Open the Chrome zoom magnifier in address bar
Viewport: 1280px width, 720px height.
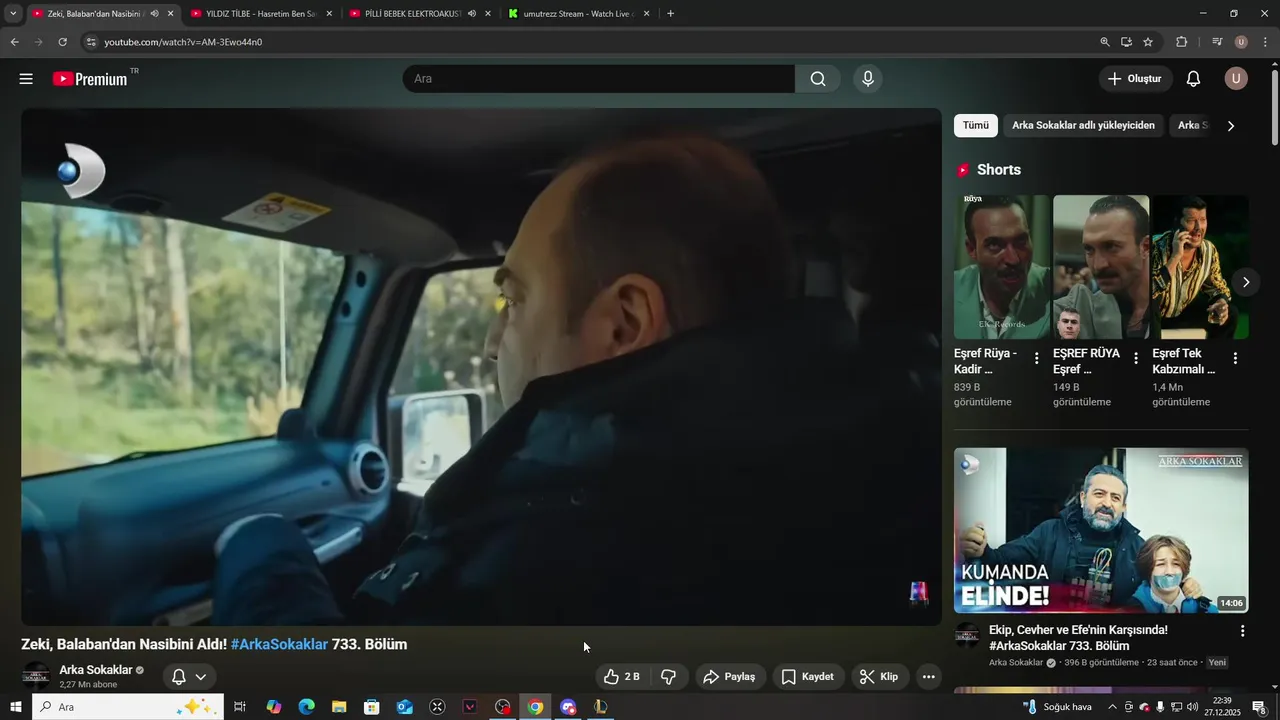click(1105, 42)
